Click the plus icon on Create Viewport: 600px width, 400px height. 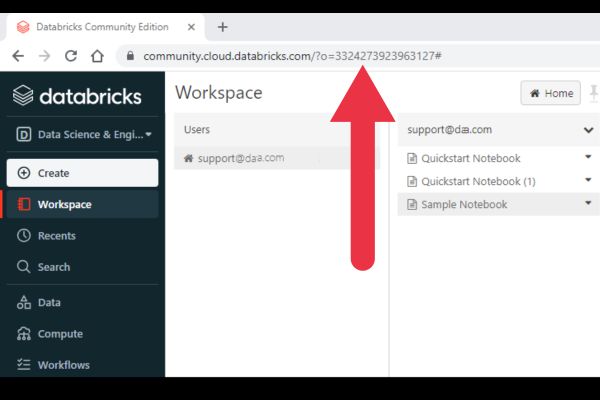pyautogui.click(x=24, y=173)
